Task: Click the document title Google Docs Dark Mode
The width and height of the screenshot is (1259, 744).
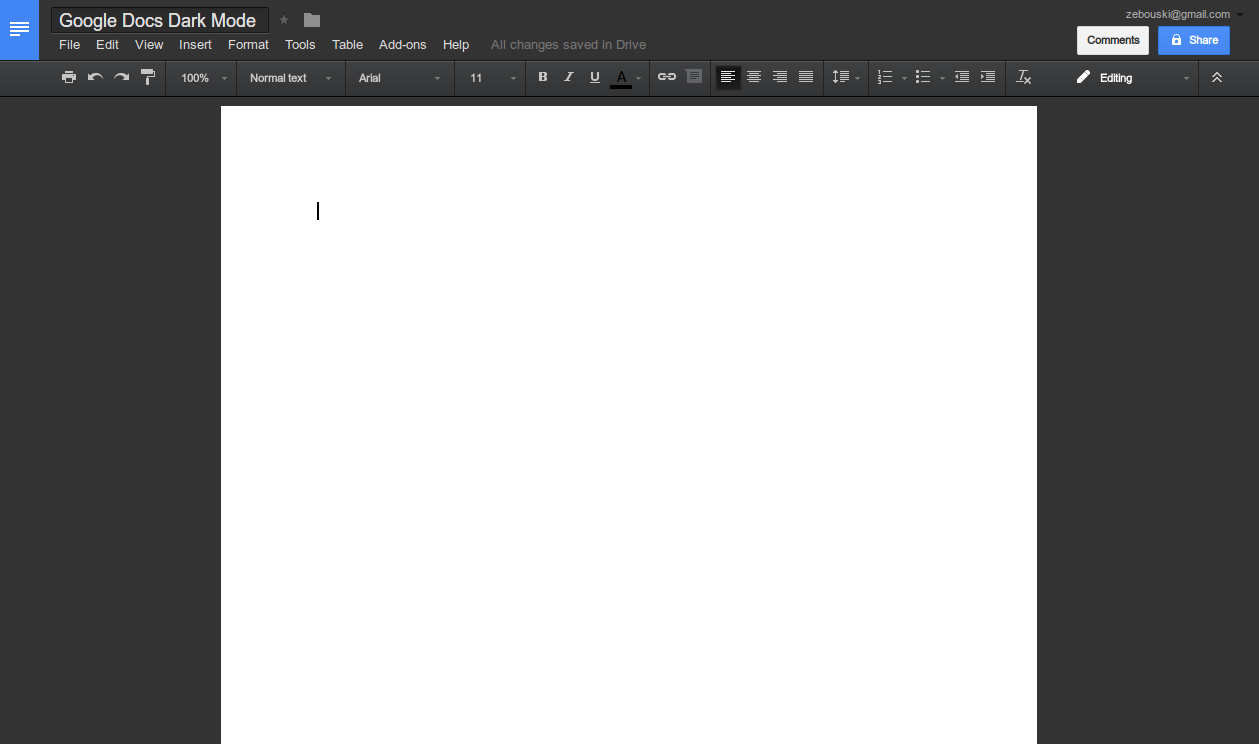Action: [159, 20]
